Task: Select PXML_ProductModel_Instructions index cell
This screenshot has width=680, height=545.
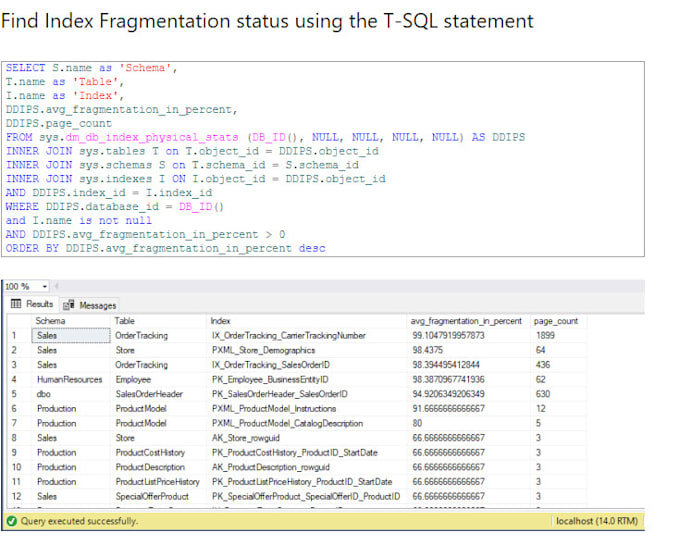Action: 274,409
